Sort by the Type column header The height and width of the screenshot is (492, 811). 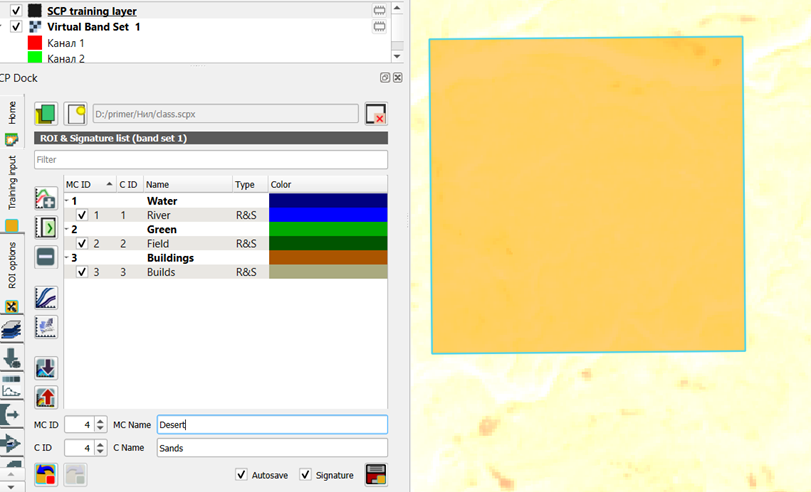tap(250, 184)
